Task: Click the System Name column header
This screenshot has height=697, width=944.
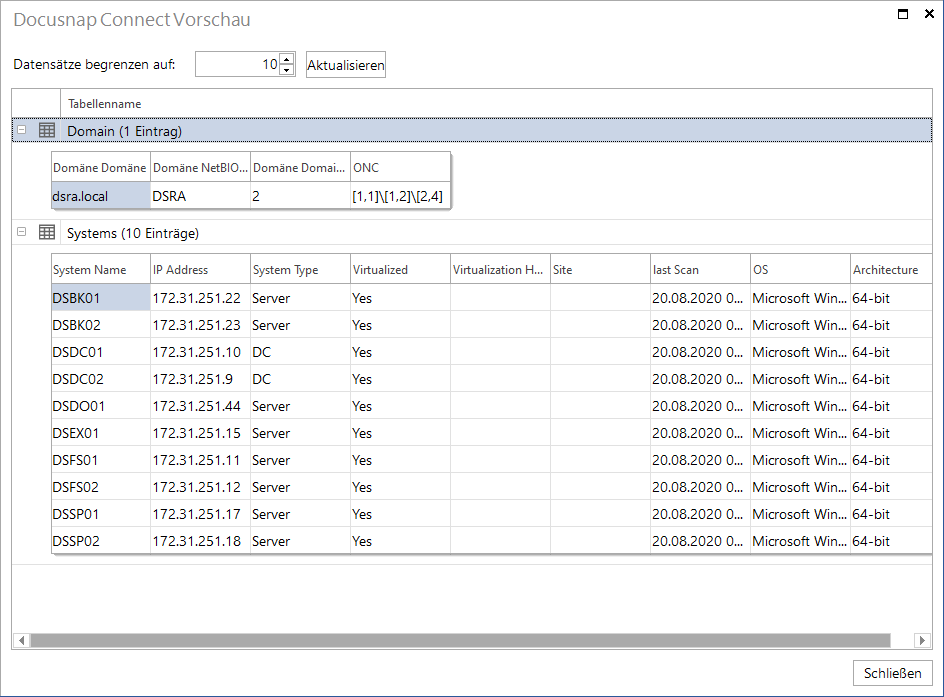Action: click(101, 270)
